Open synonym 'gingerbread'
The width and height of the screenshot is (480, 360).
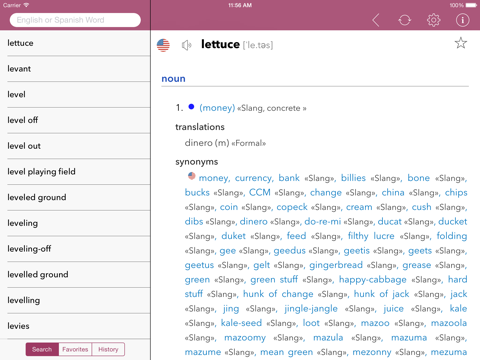click(336, 265)
